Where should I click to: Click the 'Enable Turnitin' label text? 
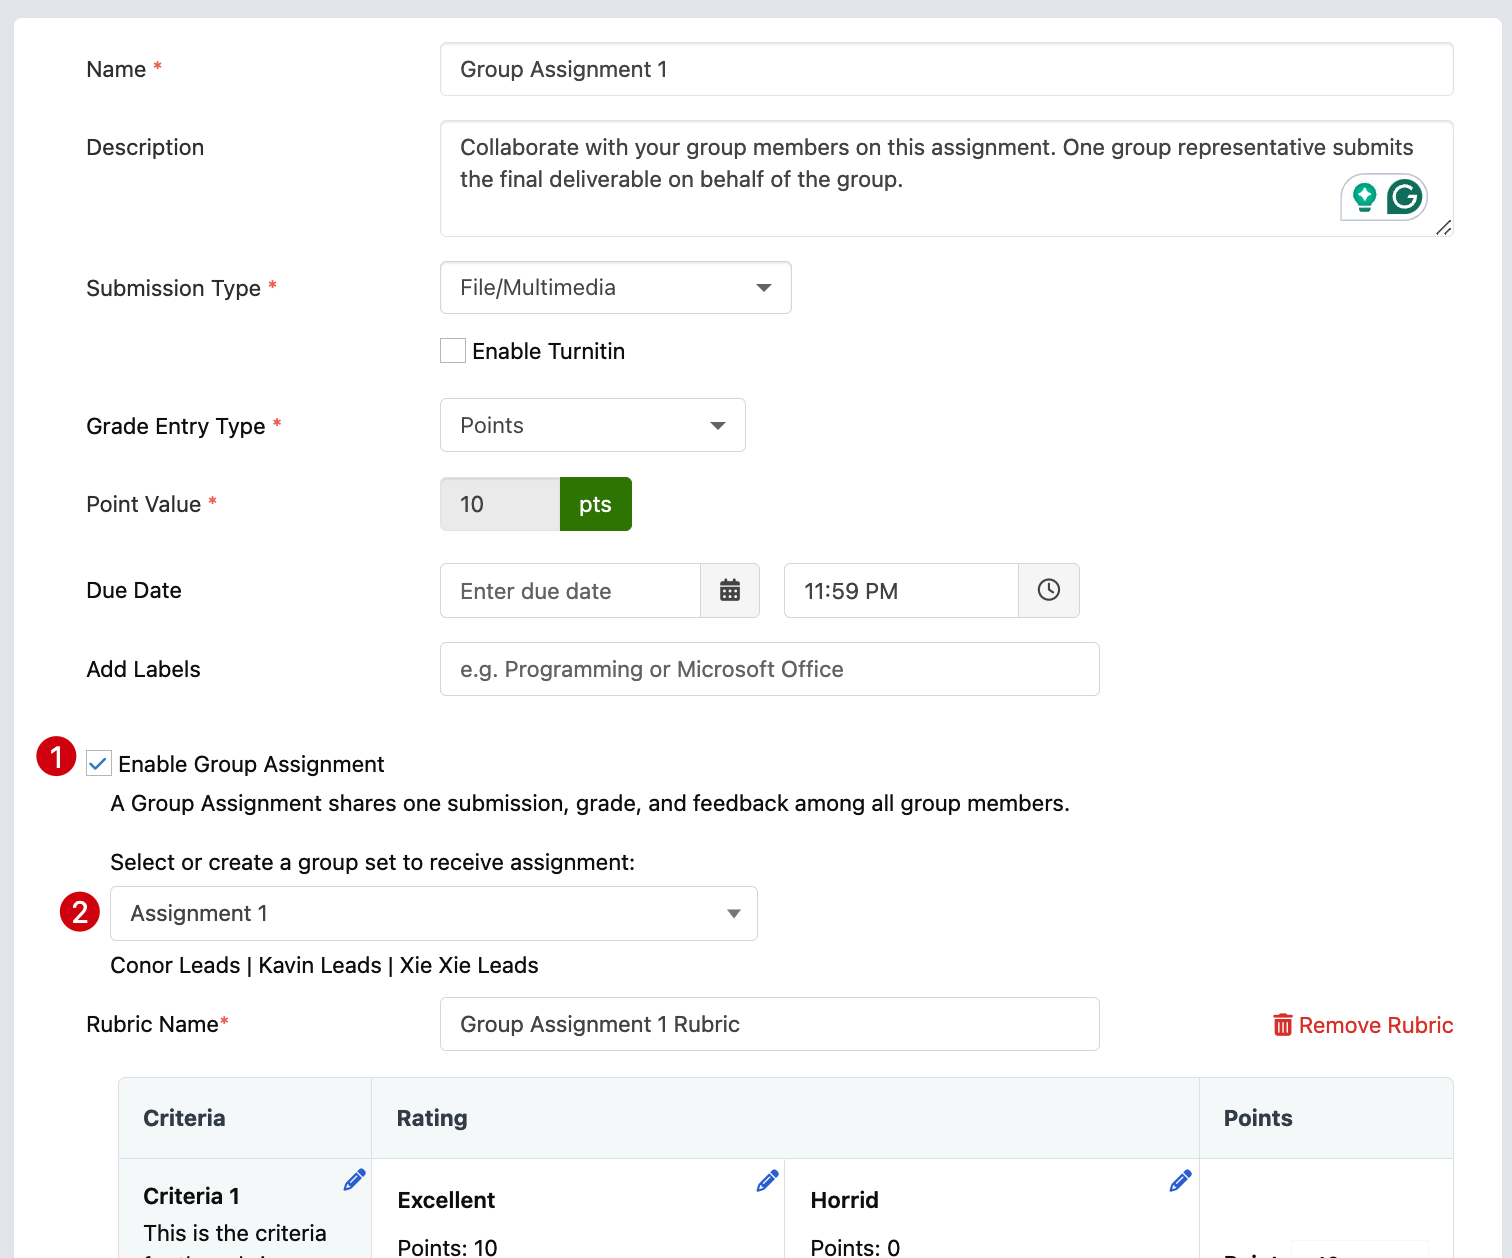tap(548, 351)
